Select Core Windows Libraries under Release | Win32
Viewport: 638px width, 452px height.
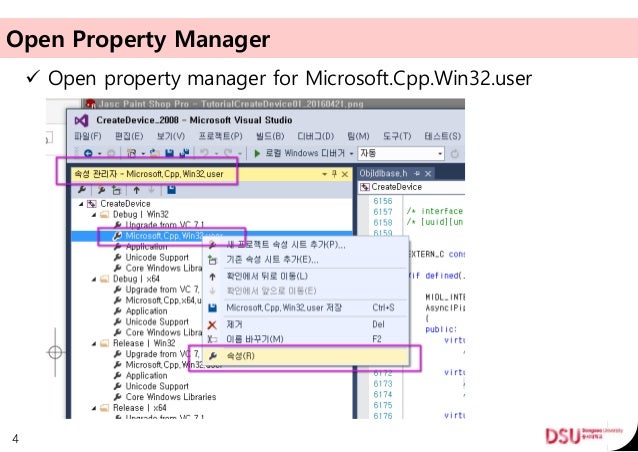[x=170, y=397]
